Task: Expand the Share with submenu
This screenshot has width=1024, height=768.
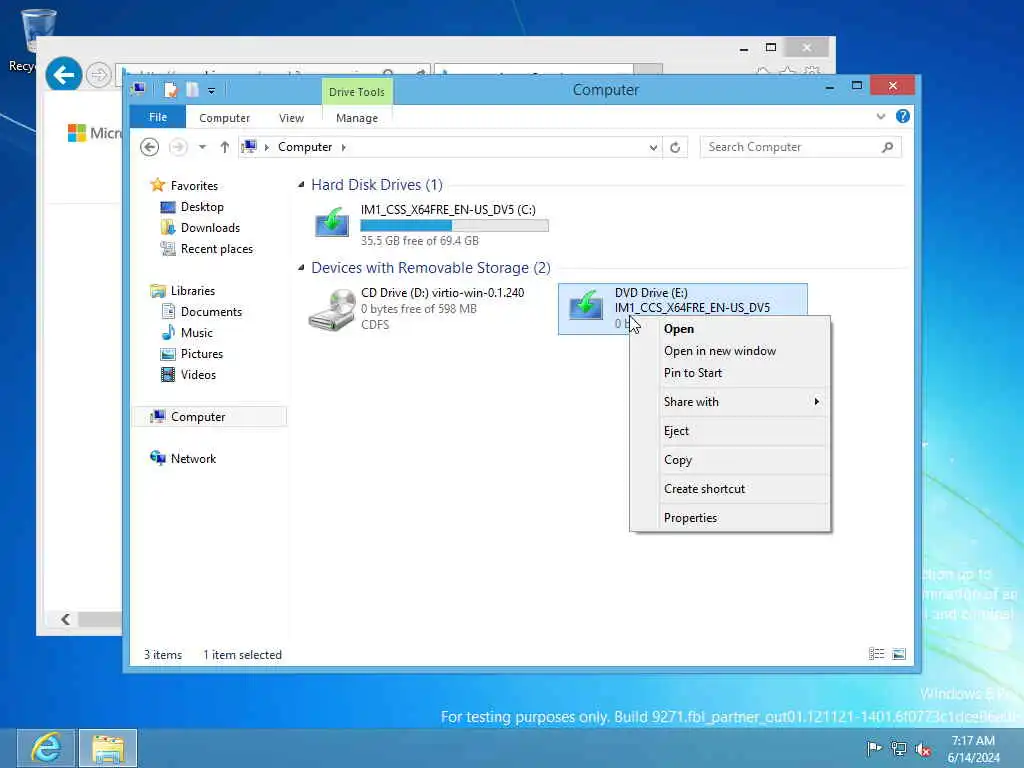Action: pos(730,402)
